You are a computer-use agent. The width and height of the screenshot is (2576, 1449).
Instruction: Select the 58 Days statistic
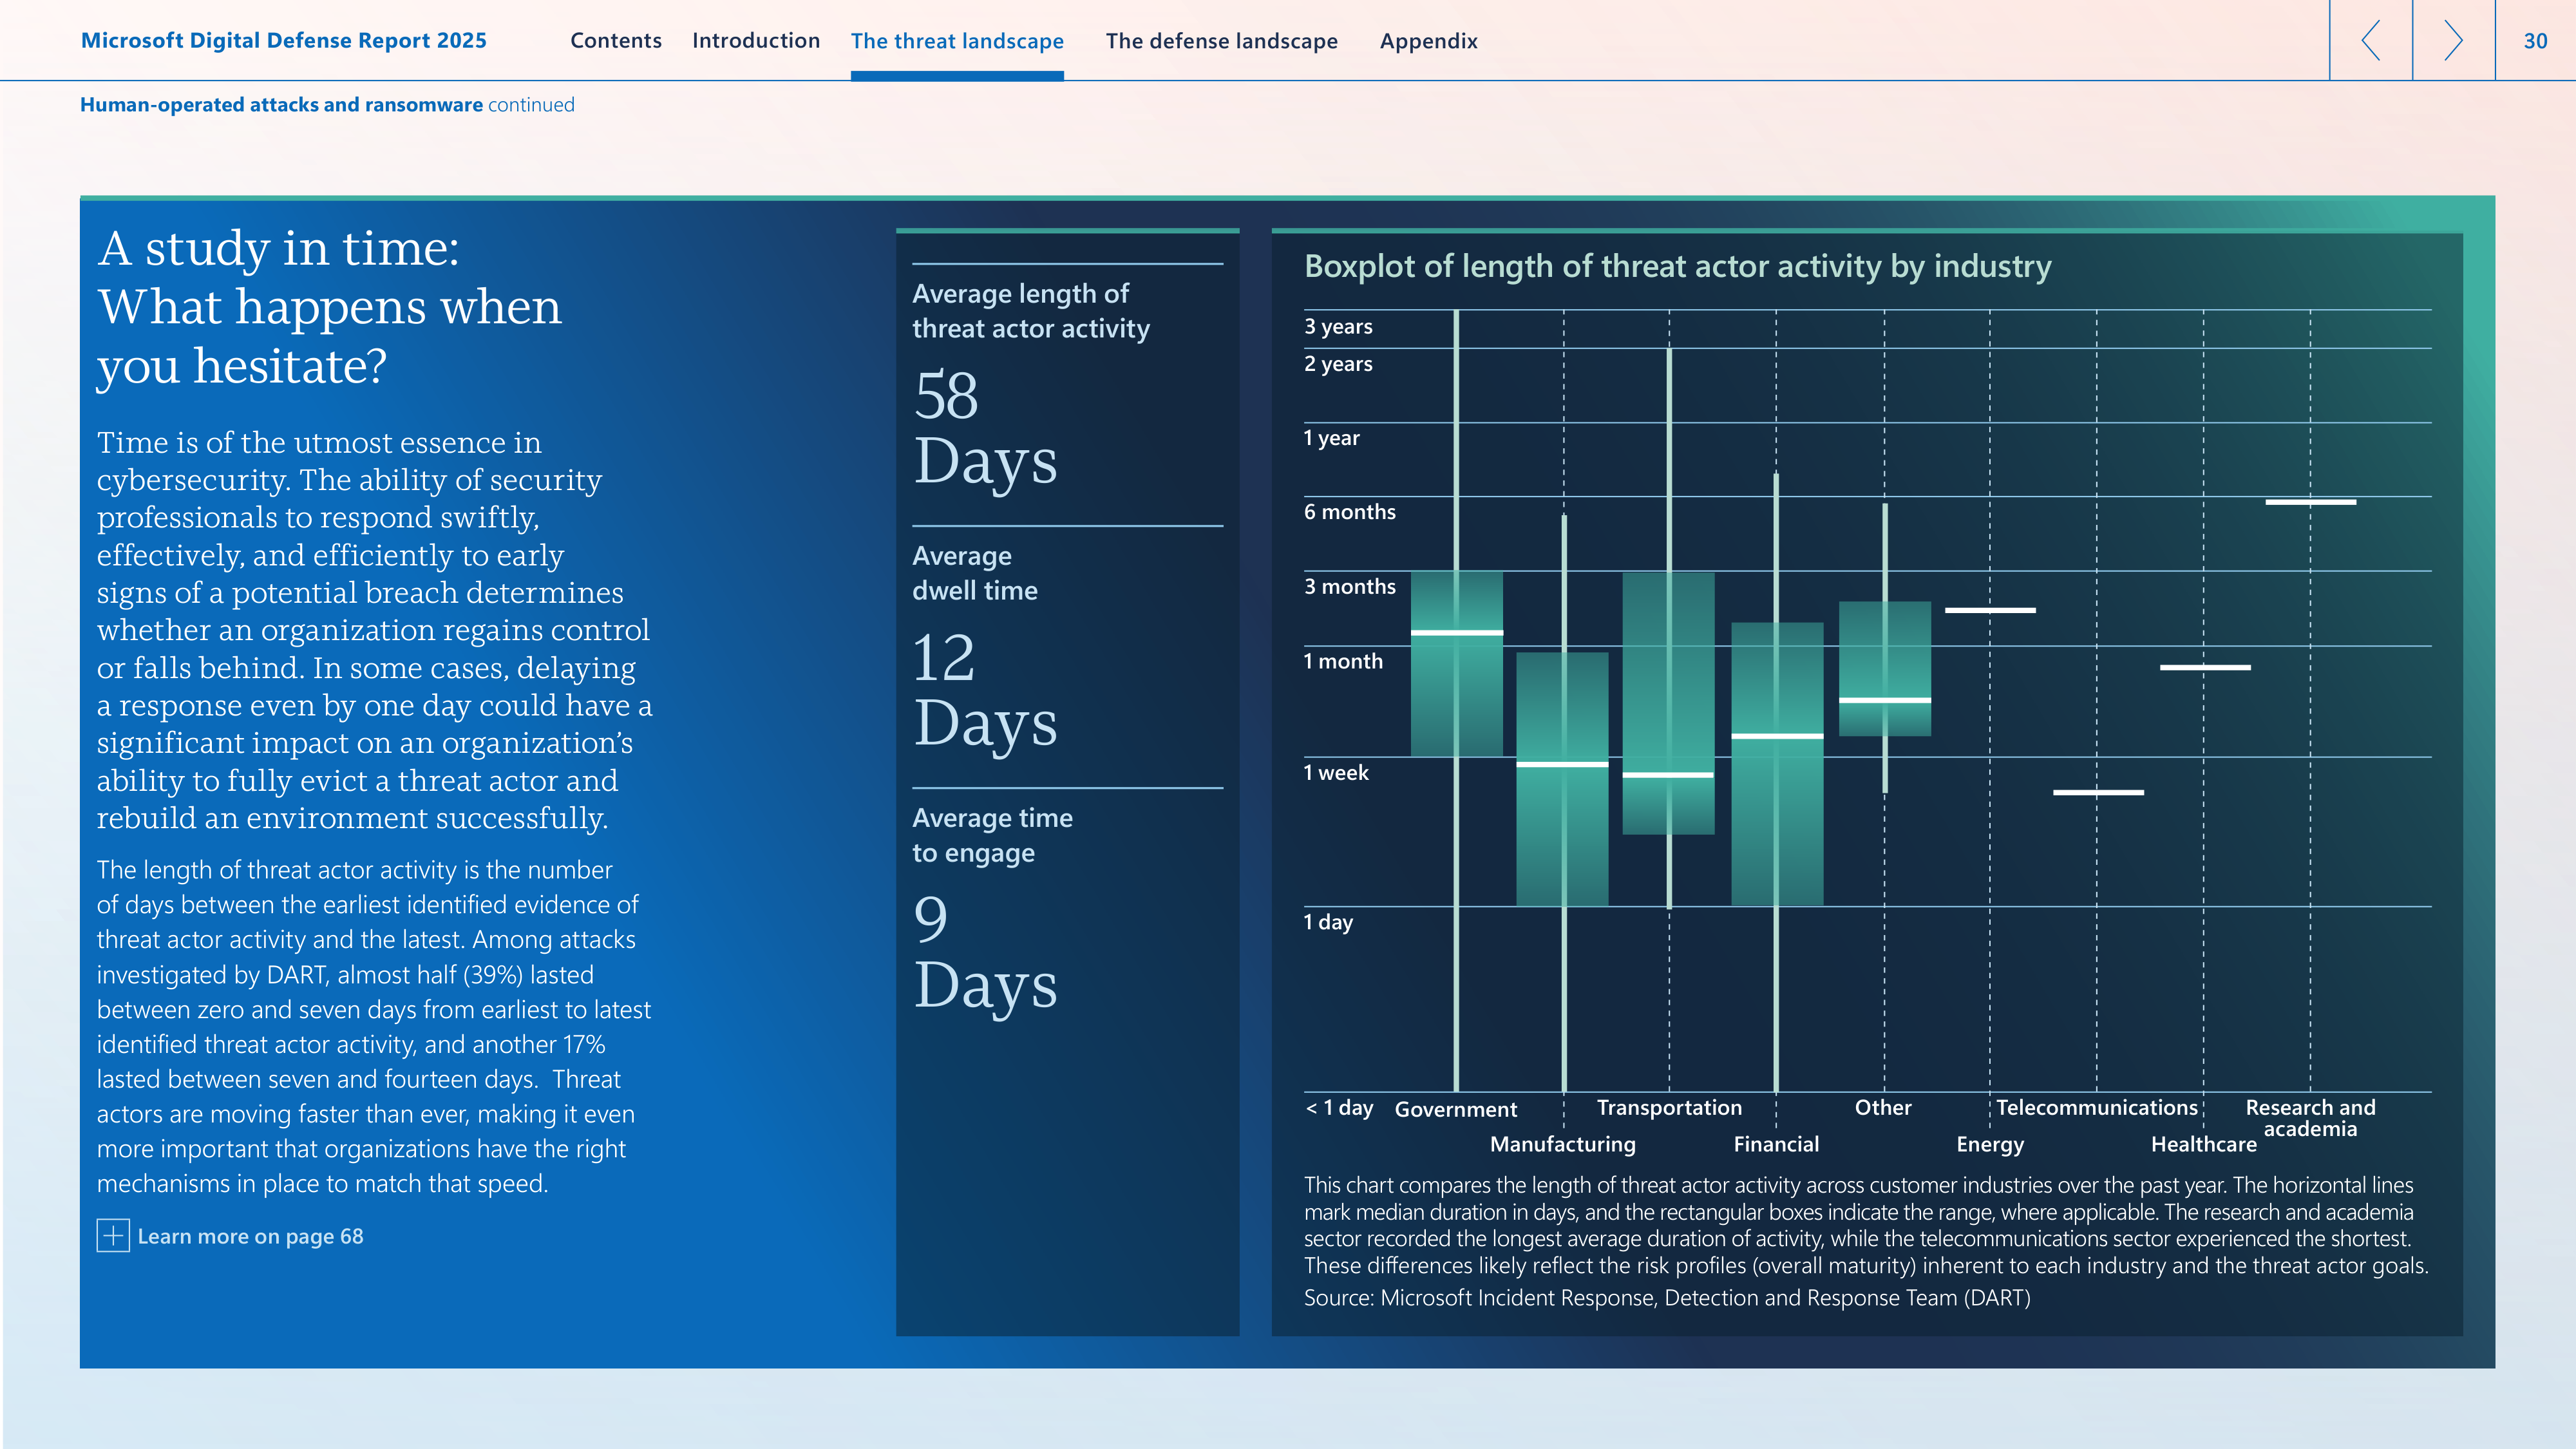(985, 428)
